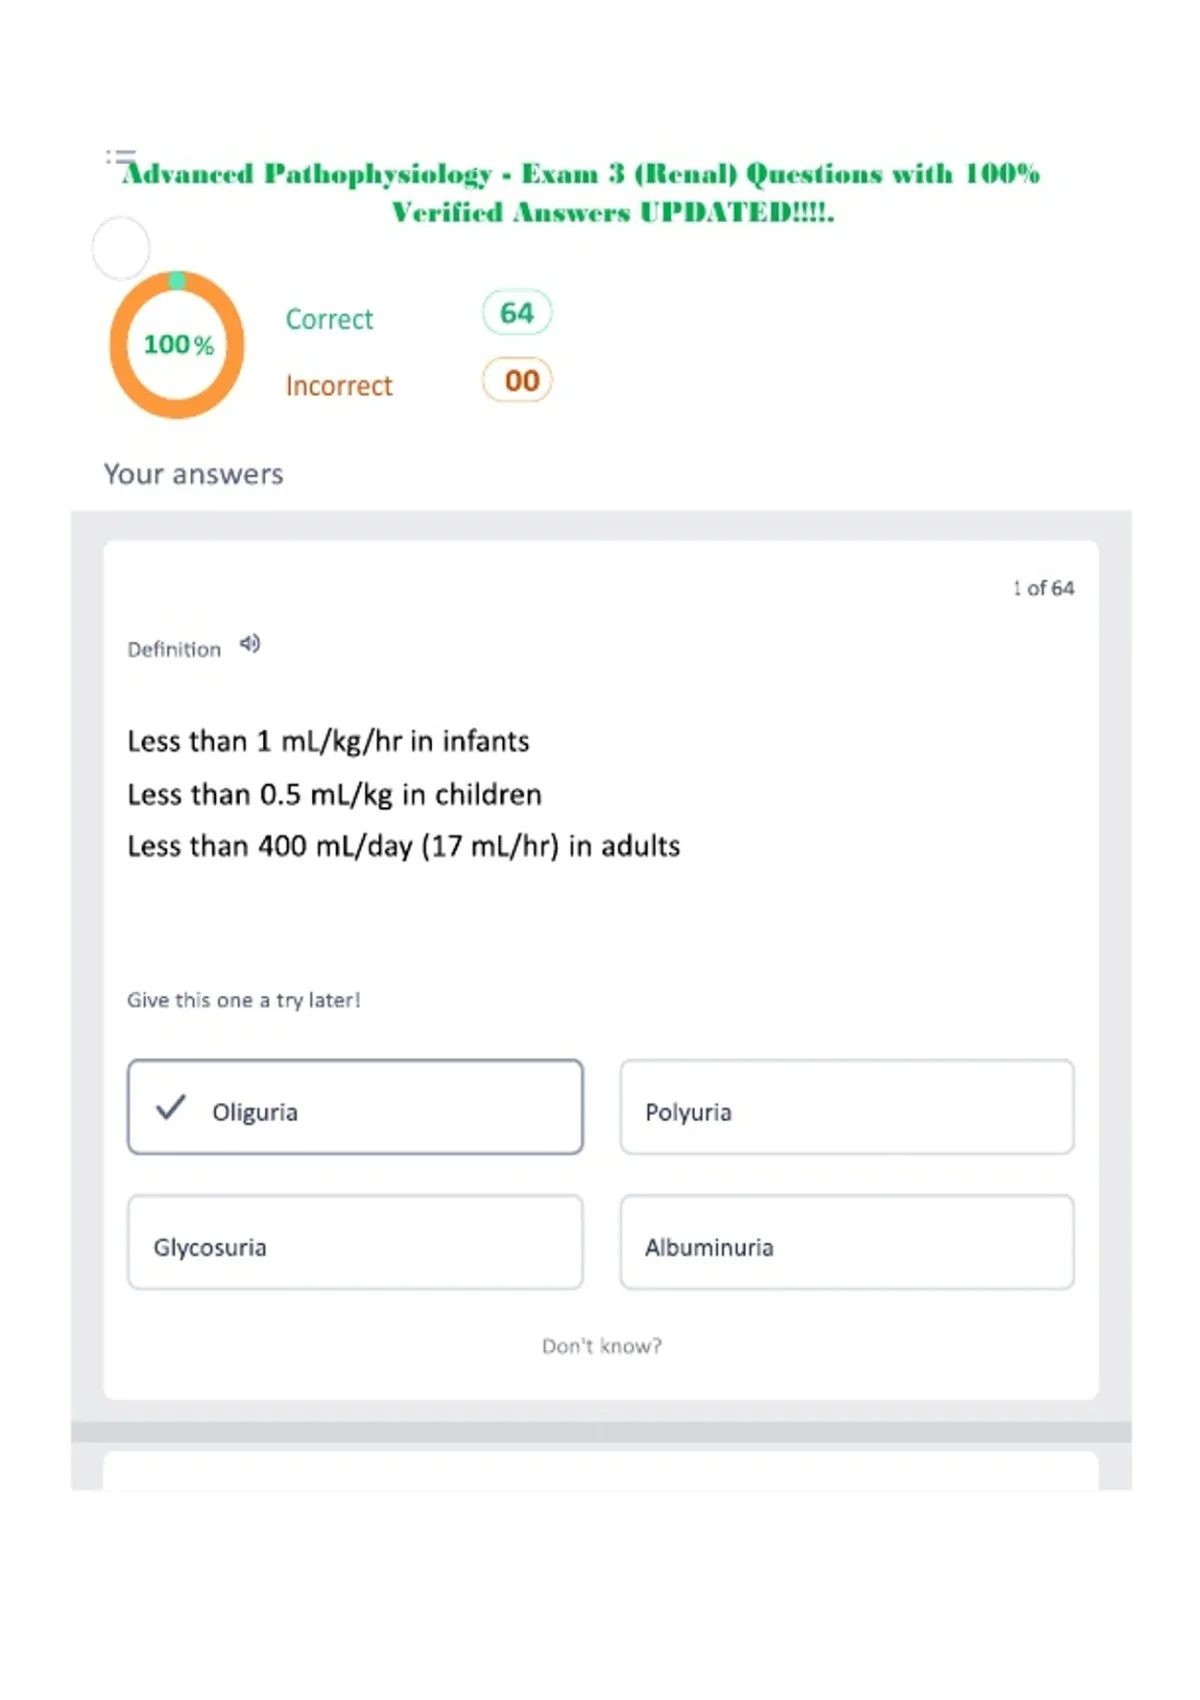Click the Incorrect count badge 00

click(x=517, y=380)
